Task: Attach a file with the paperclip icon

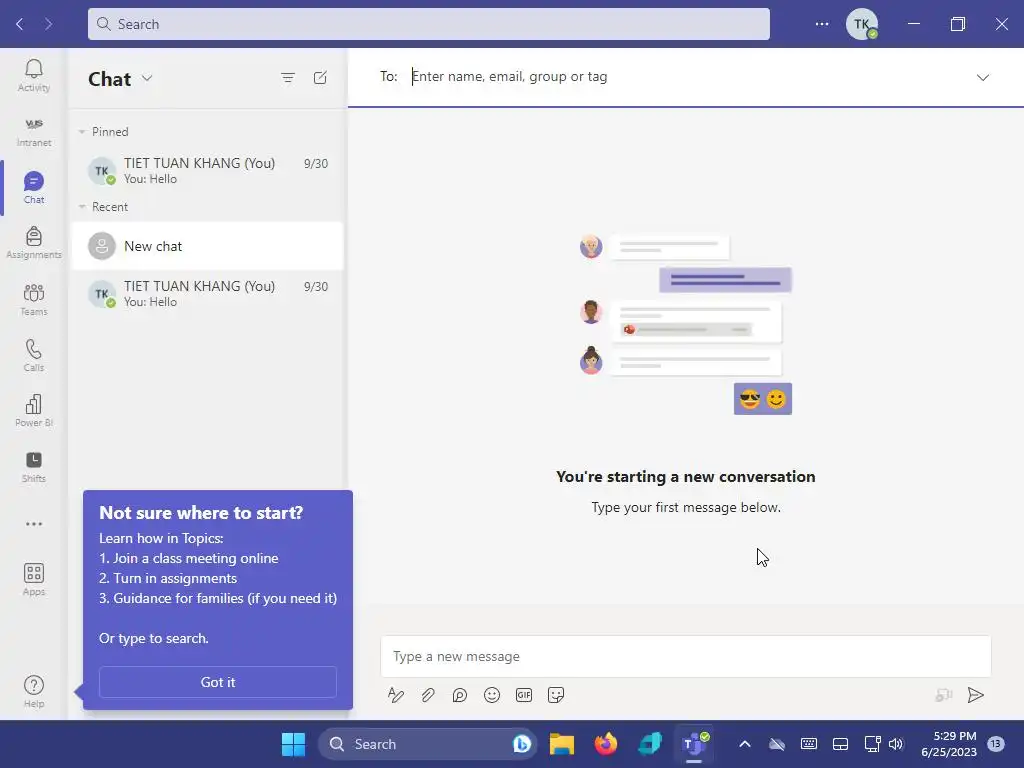Action: point(428,695)
